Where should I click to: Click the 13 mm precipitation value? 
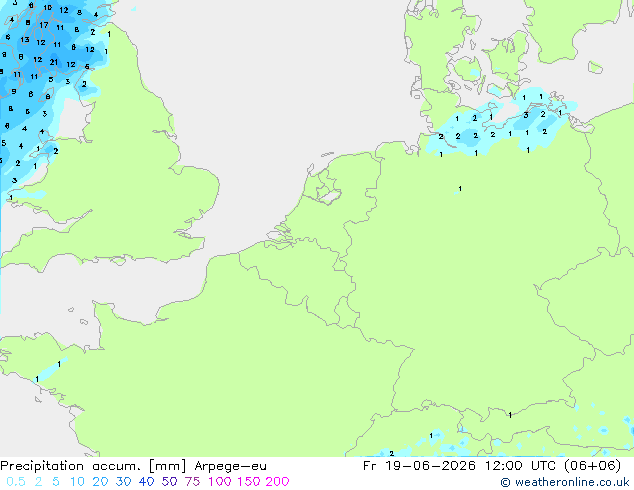tap(25, 40)
